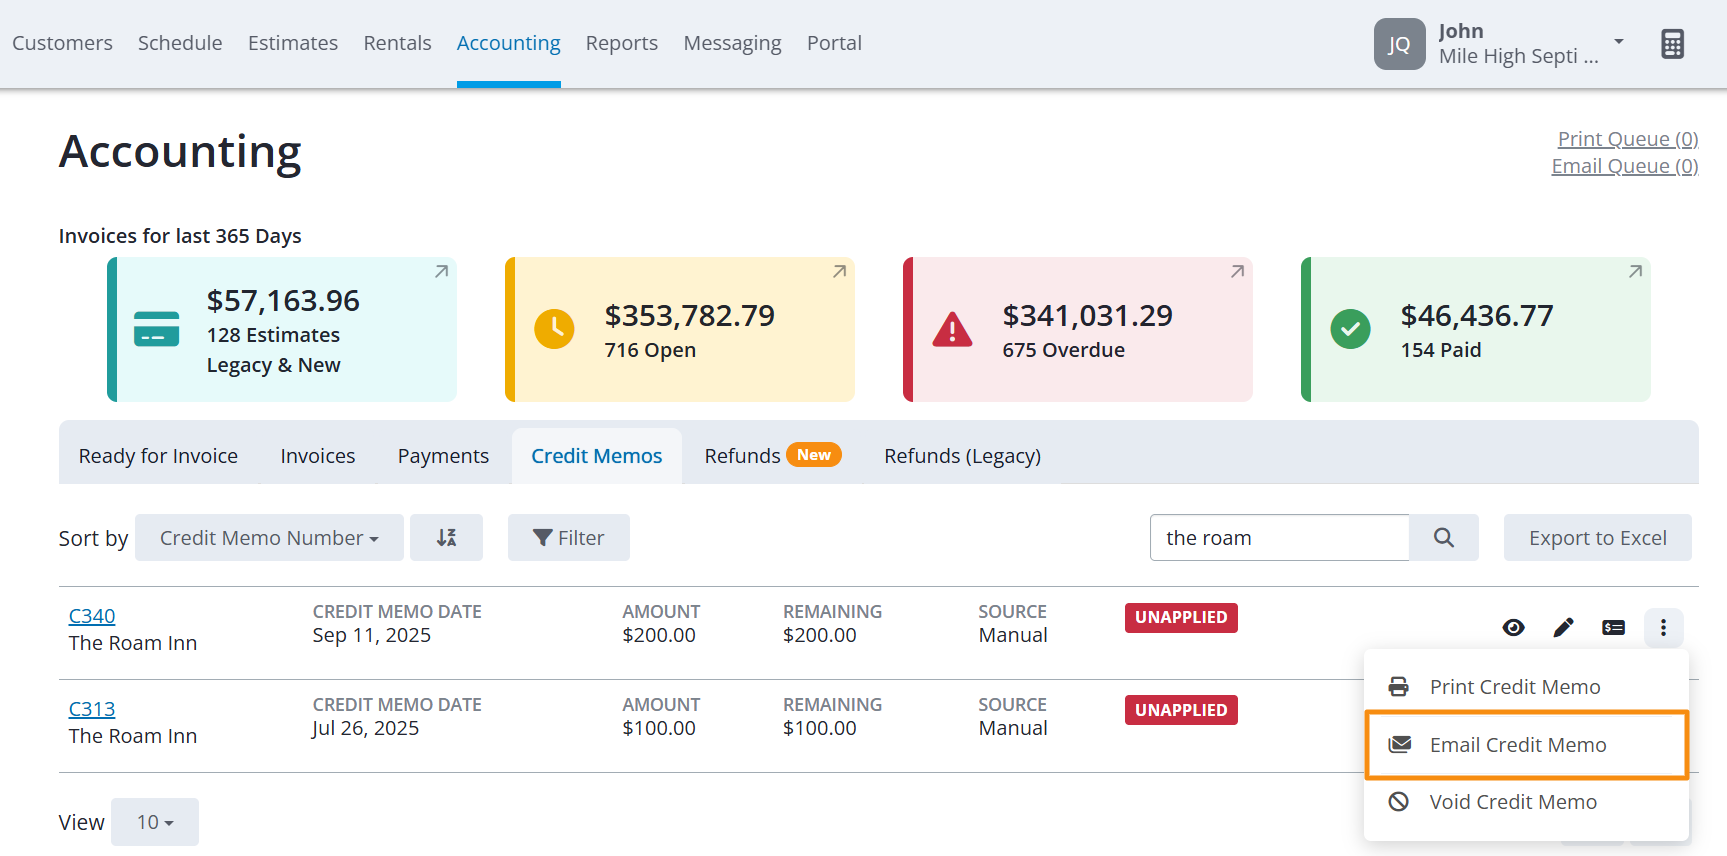Edit credit memo C340 pencil icon
The height and width of the screenshot is (856, 1727).
coord(1563,628)
